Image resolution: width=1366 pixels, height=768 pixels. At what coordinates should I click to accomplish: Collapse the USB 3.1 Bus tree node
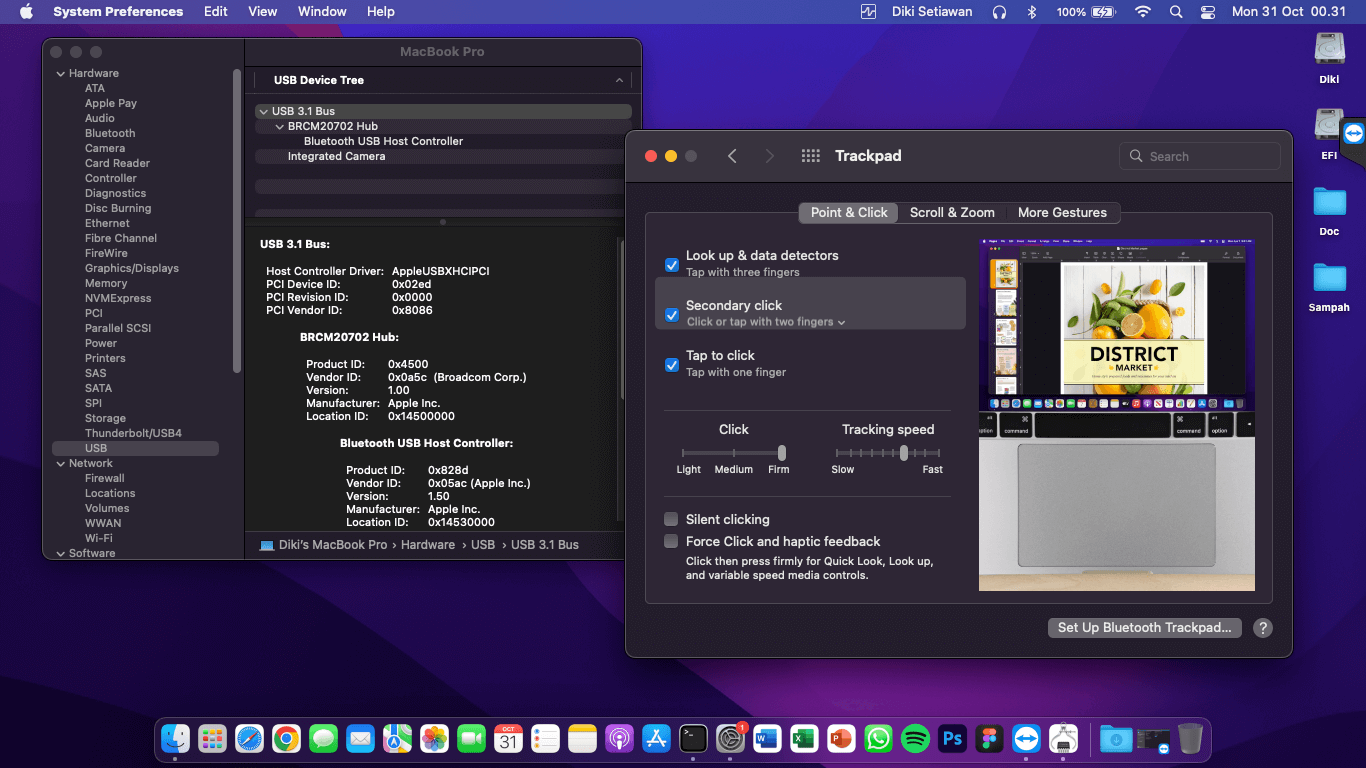coord(263,111)
